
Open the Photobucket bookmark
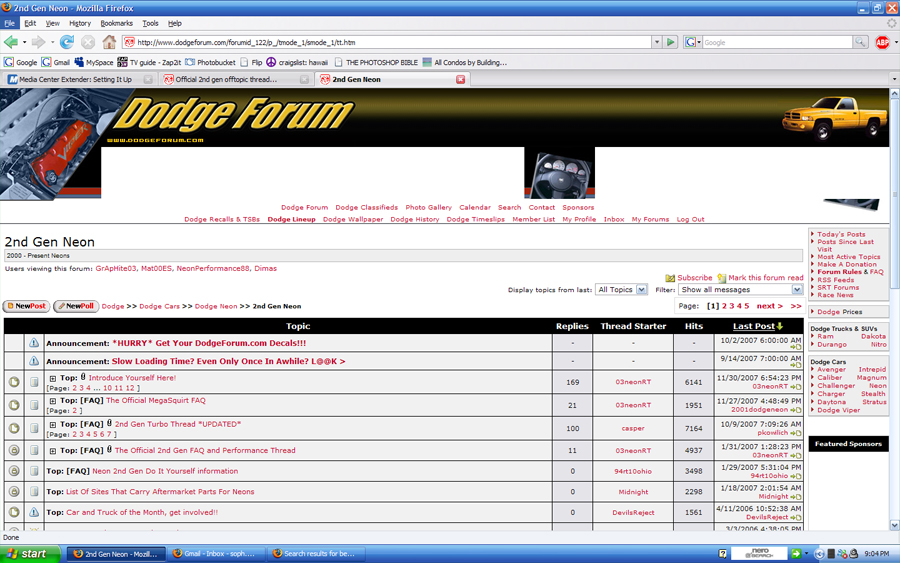click(x=210, y=63)
